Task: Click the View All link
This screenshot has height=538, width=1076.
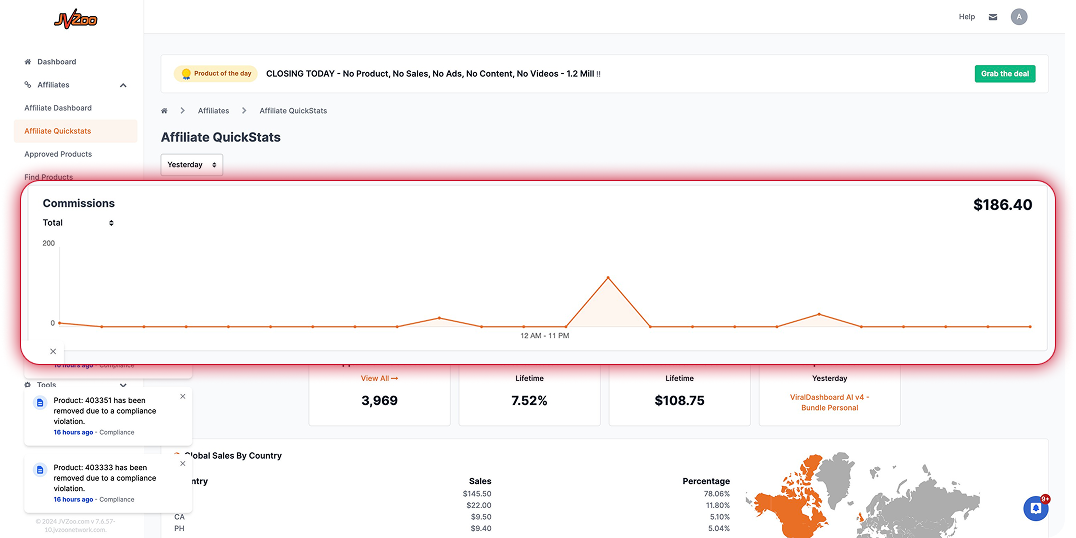Action: [x=379, y=378]
